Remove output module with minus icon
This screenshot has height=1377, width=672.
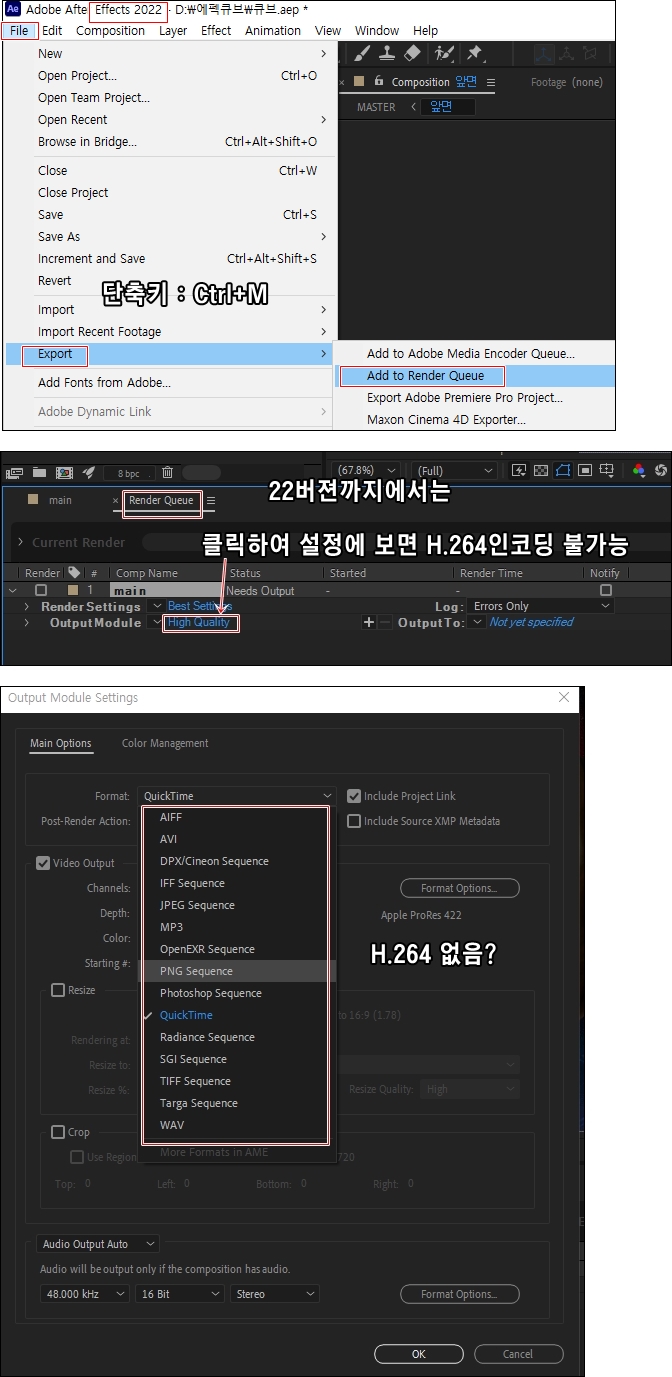click(x=385, y=622)
